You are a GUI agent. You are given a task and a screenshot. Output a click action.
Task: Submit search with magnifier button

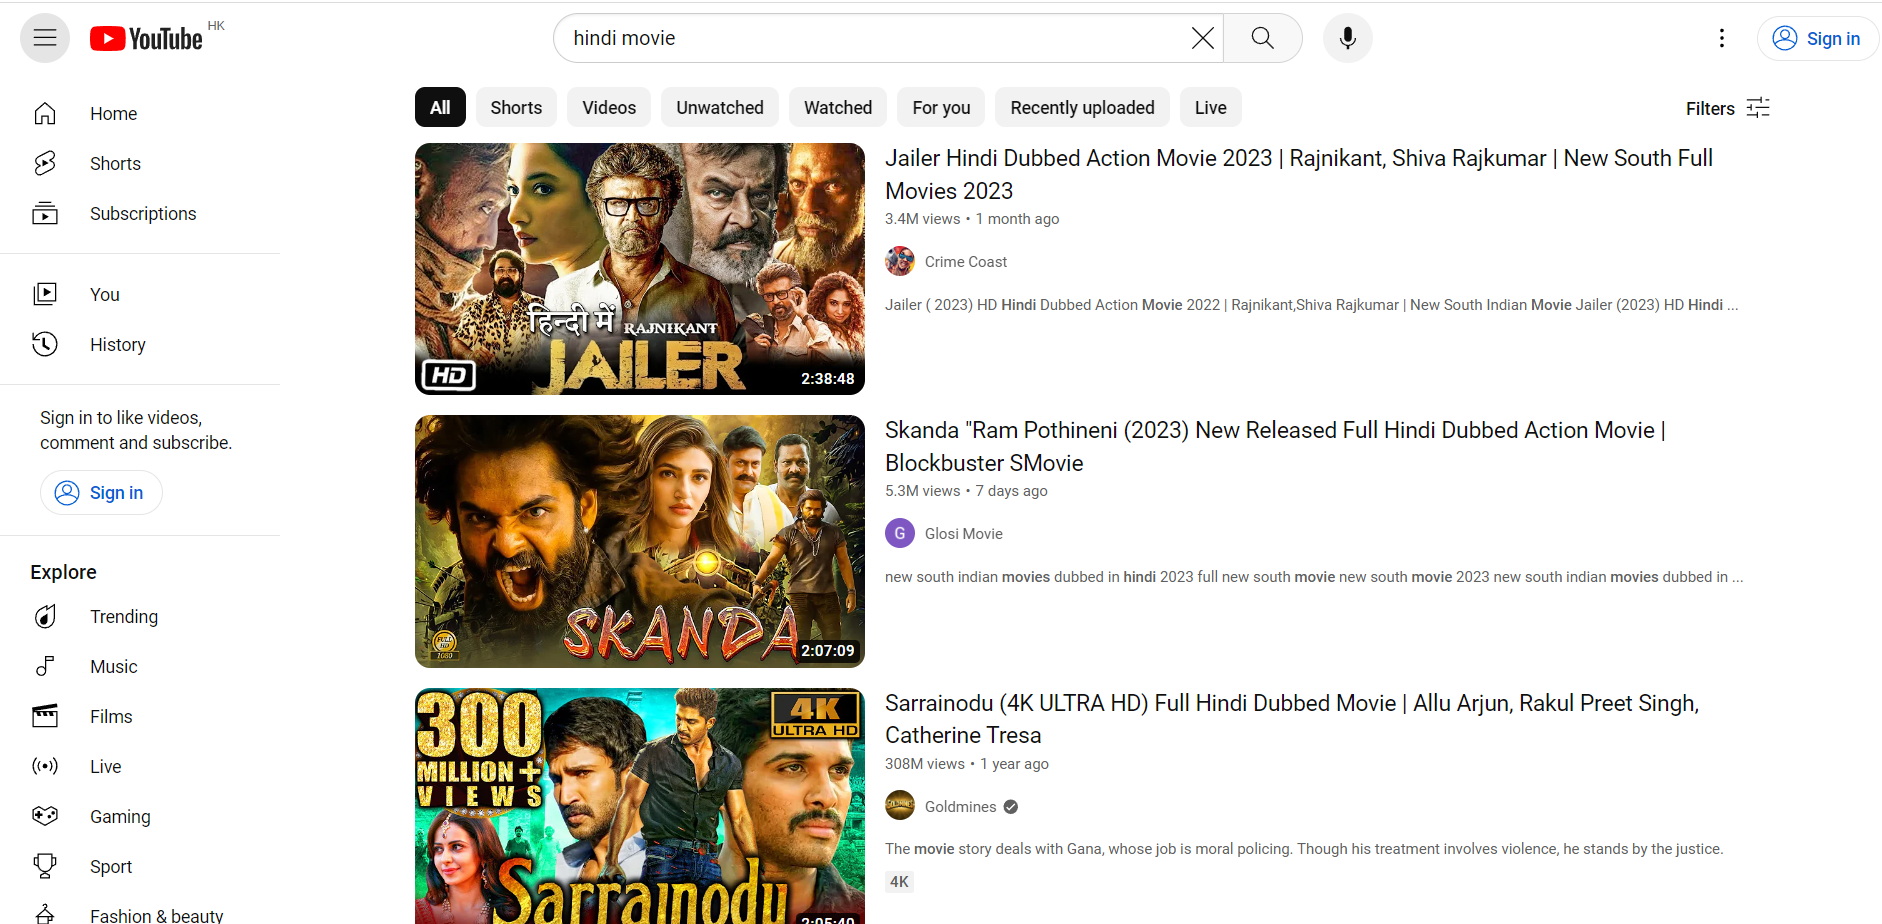(x=1263, y=38)
